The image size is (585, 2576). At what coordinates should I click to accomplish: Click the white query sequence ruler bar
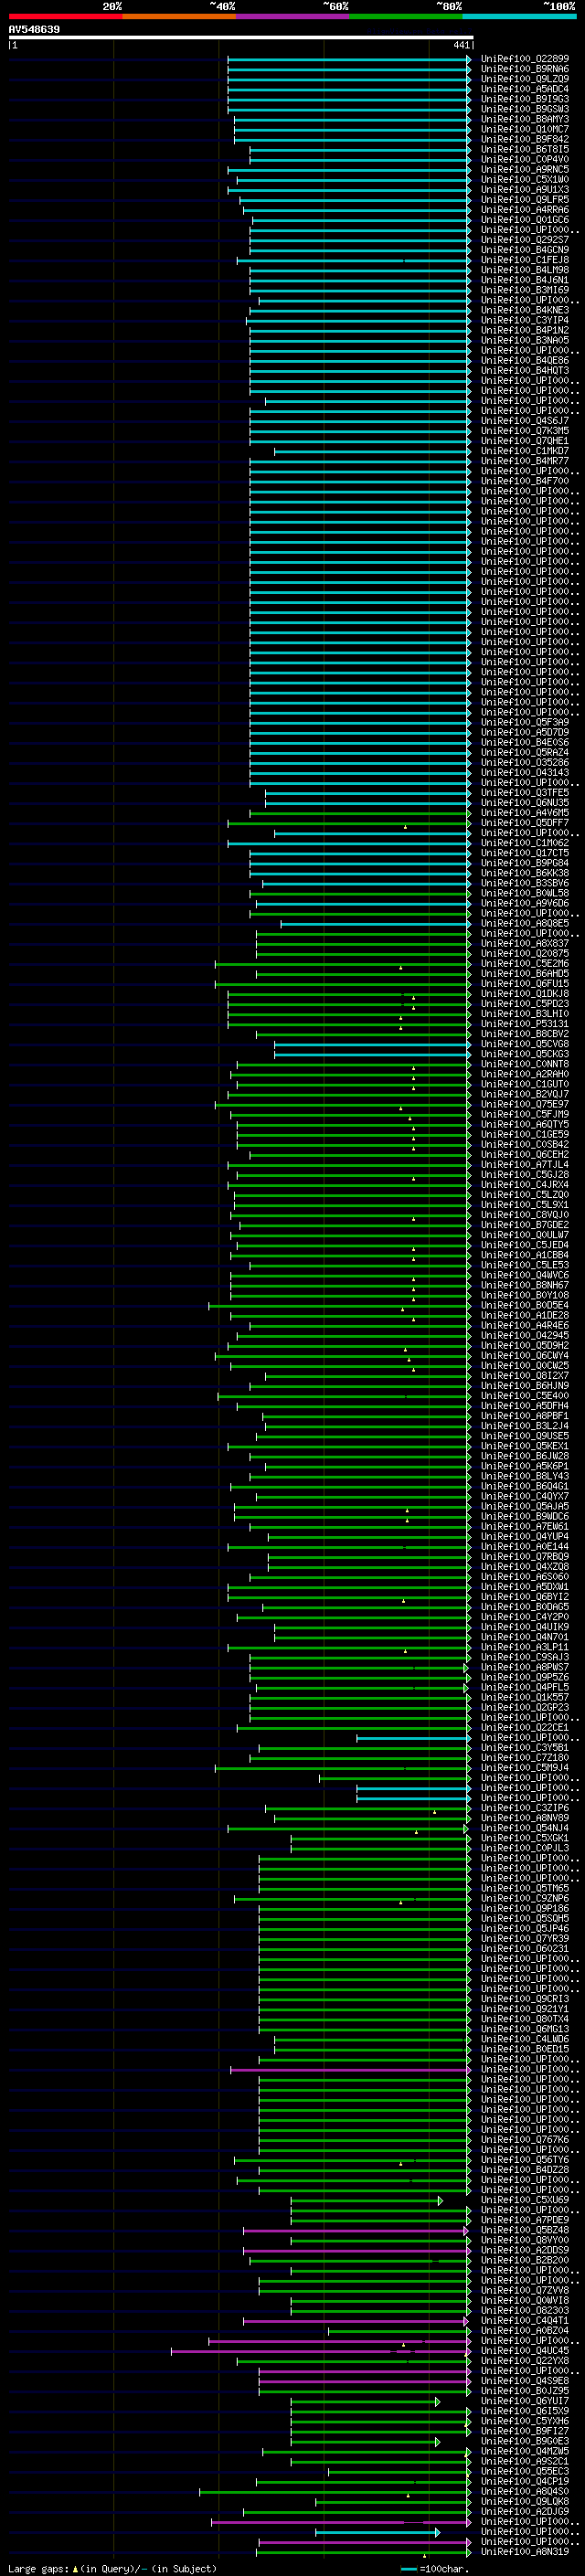[241, 38]
